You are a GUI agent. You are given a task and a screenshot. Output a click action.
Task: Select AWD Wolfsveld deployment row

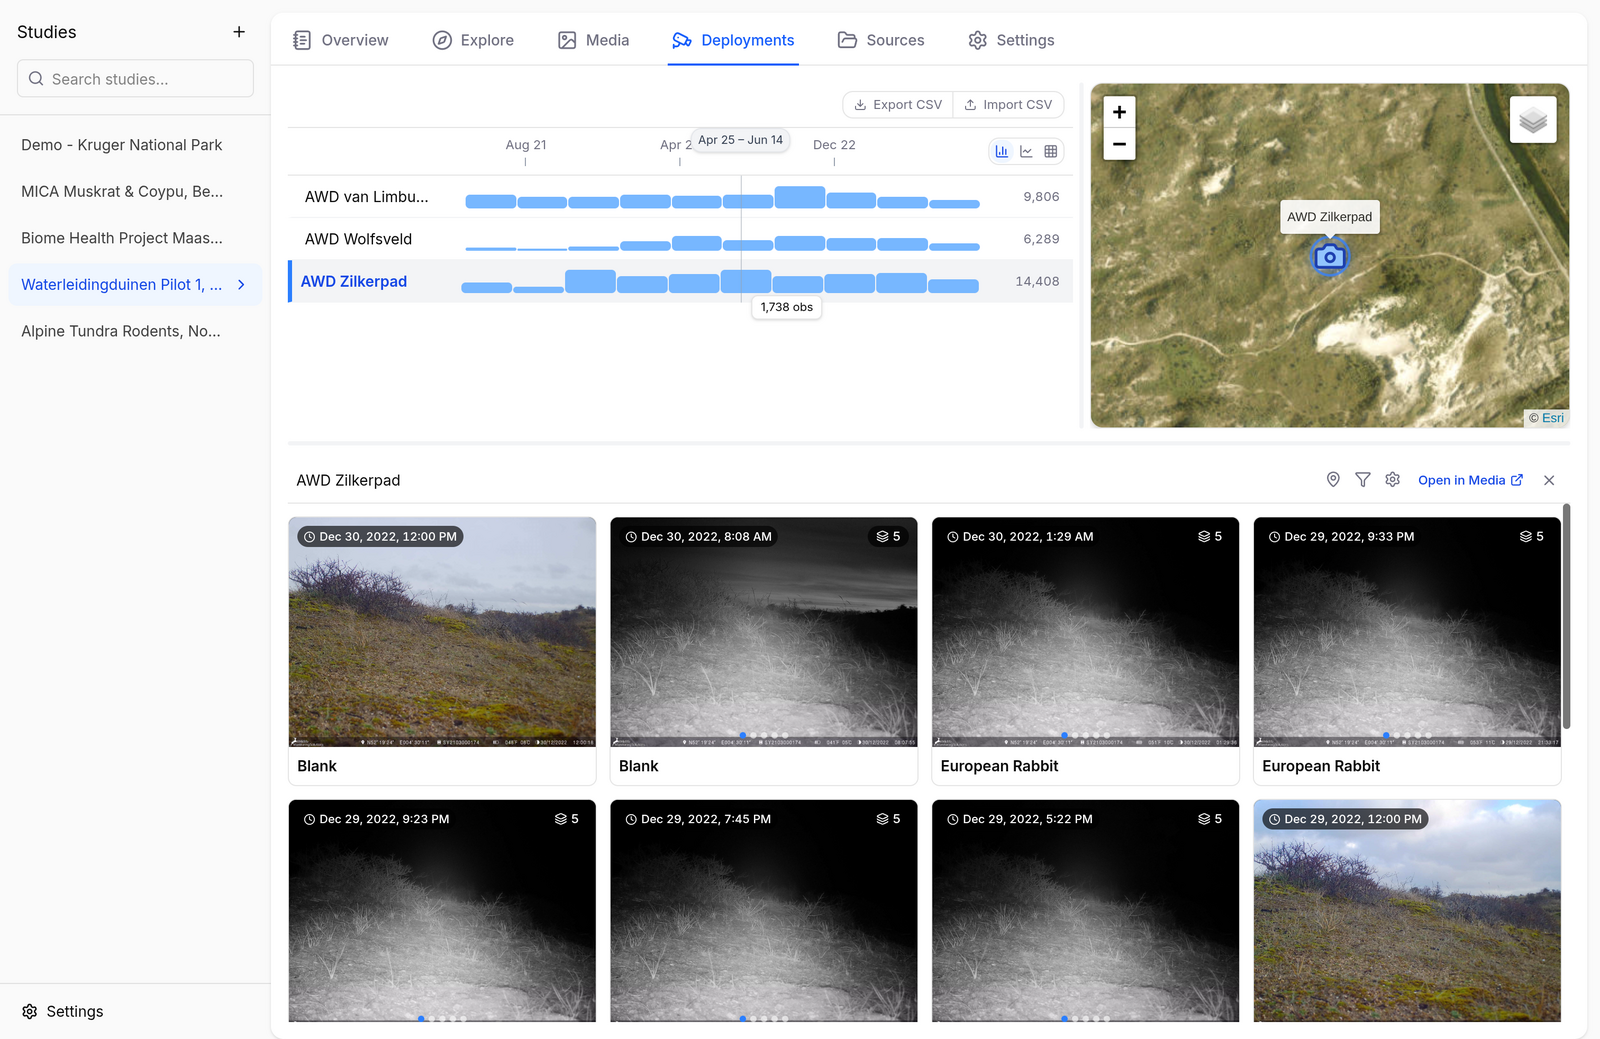(x=681, y=239)
